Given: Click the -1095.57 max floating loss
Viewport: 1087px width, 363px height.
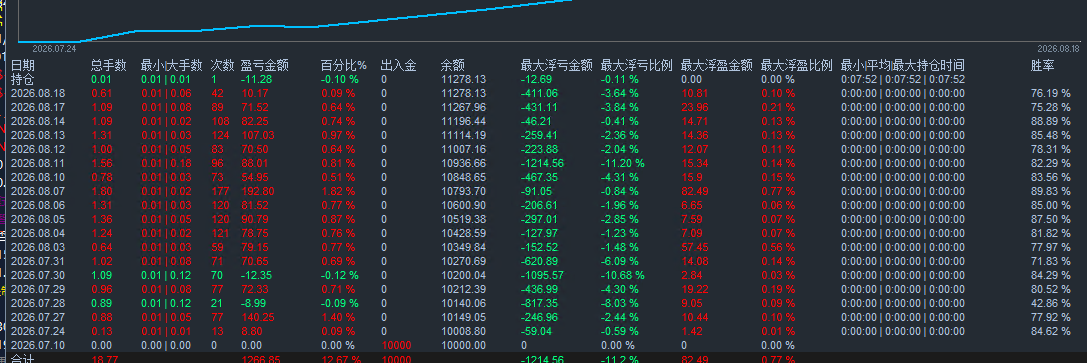Looking at the screenshot, I should click(x=542, y=275).
